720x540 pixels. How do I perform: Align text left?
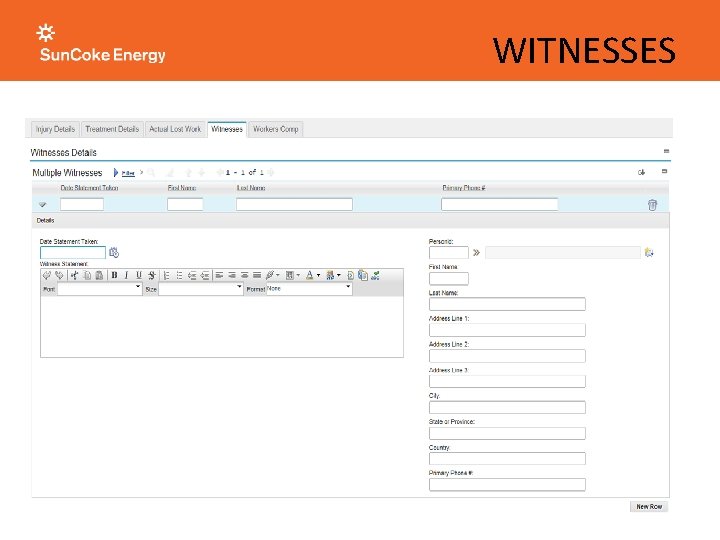coord(219,275)
